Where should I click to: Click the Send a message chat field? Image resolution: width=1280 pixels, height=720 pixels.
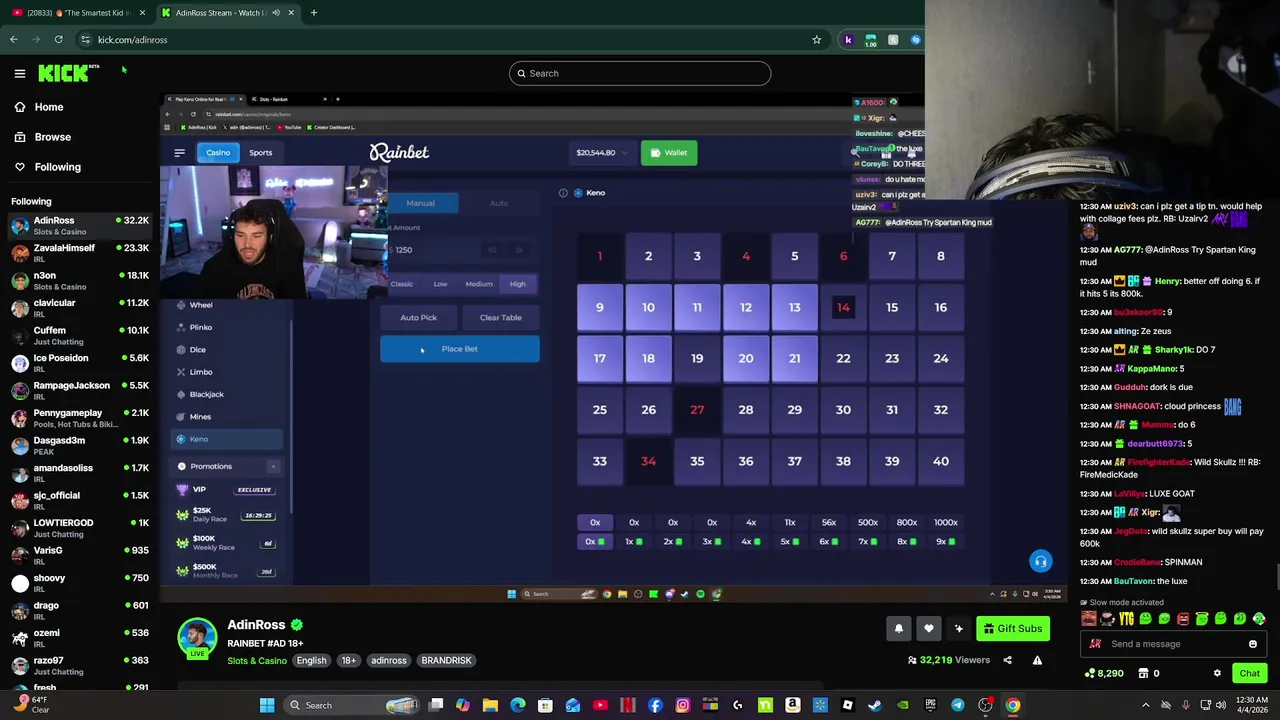coord(1175,644)
